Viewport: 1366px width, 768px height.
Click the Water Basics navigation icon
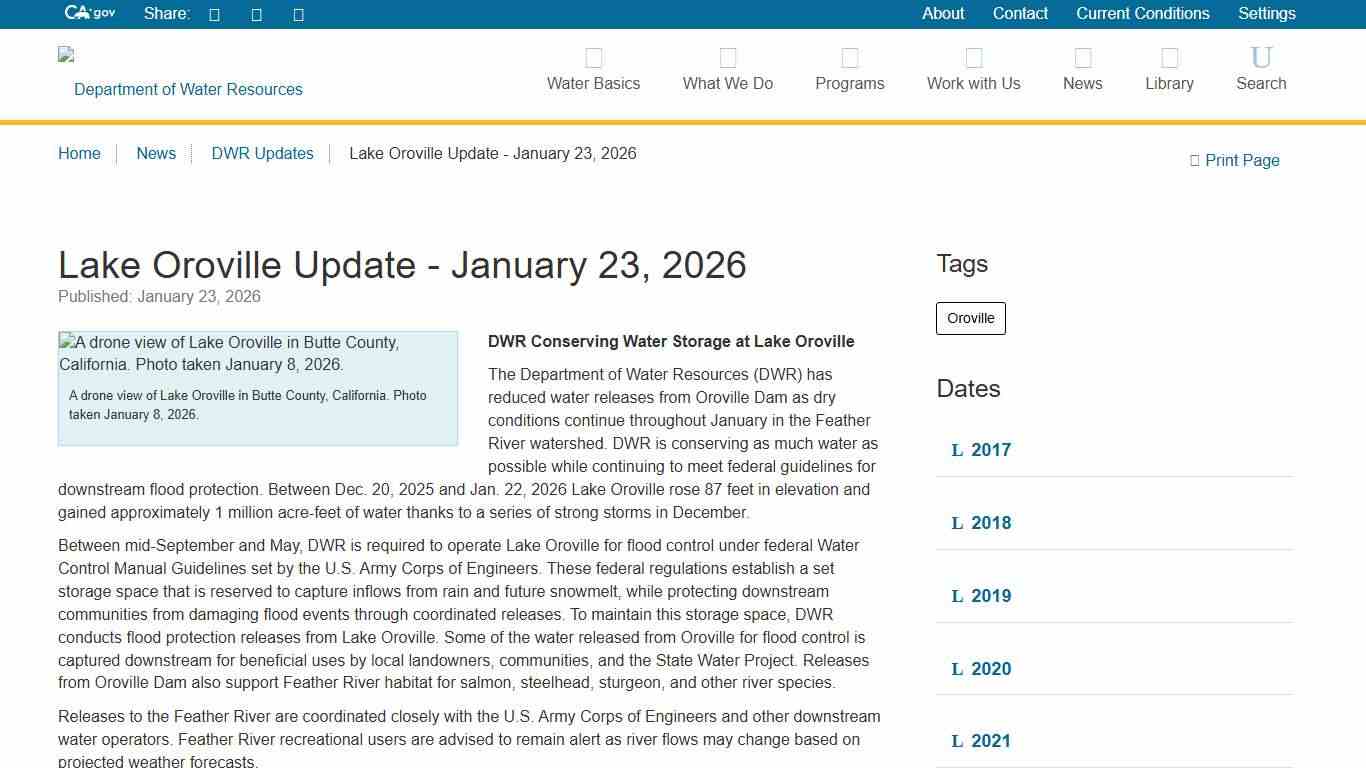[593, 58]
